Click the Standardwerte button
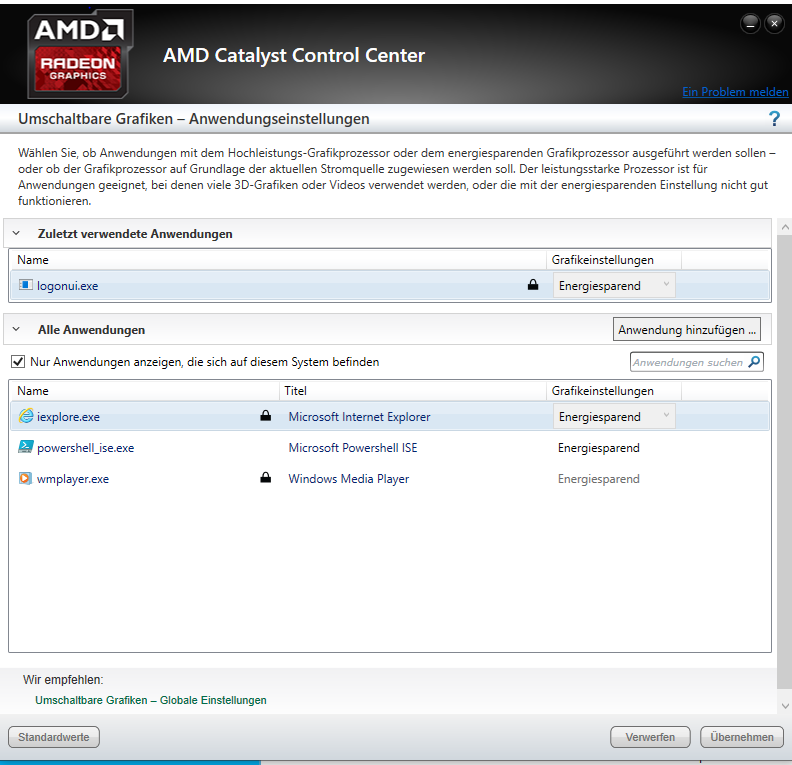Image resolution: width=792 pixels, height=765 pixels. (x=54, y=737)
